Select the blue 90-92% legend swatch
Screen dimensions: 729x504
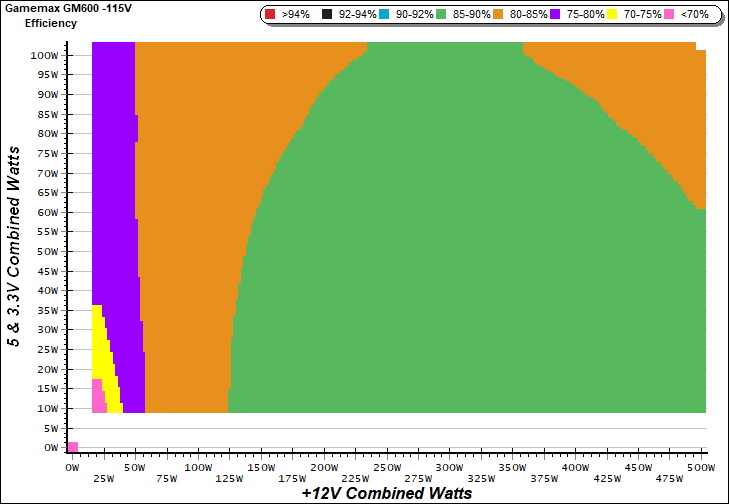pos(388,15)
